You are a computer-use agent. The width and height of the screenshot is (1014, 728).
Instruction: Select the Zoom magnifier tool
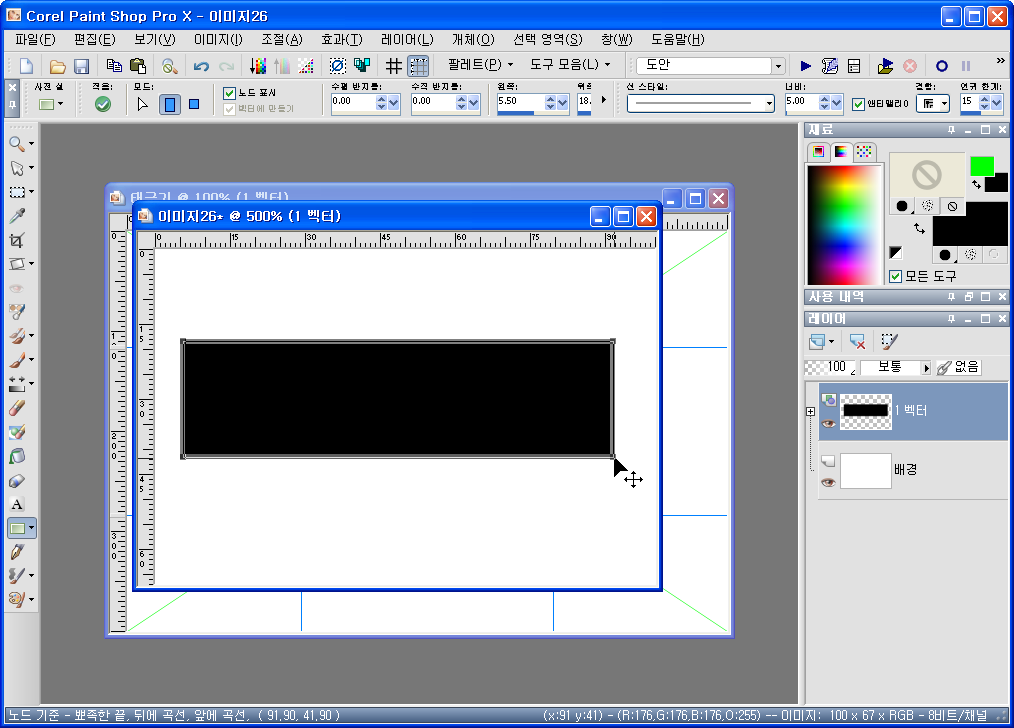[17, 144]
